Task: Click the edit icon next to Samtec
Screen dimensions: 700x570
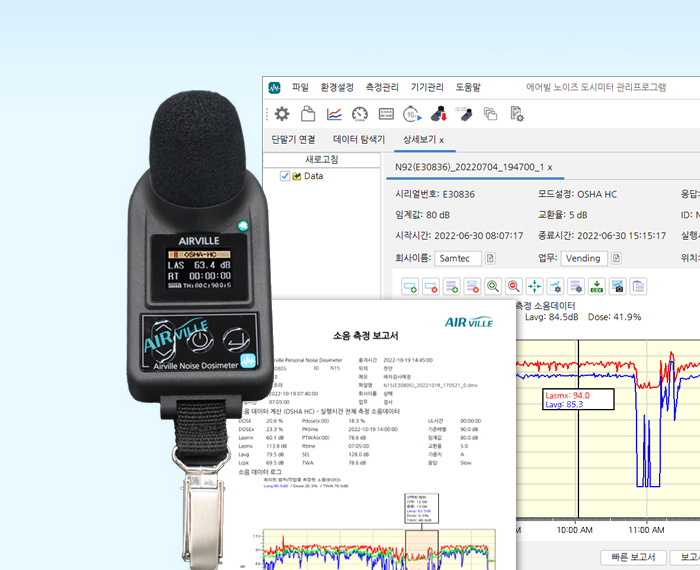Action: pos(490,258)
